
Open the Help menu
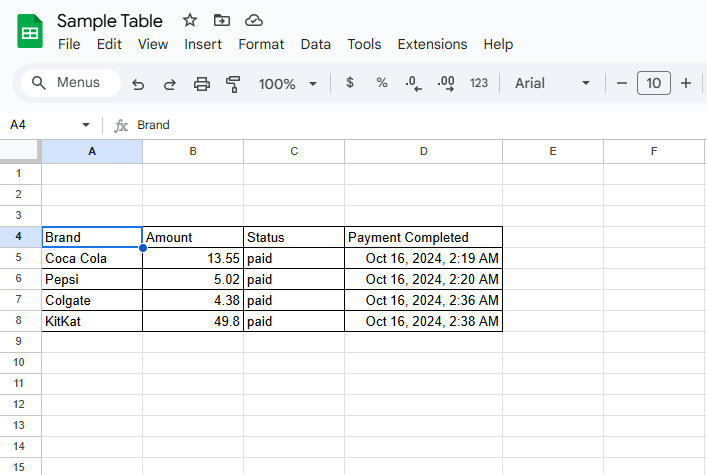(498, 44)
